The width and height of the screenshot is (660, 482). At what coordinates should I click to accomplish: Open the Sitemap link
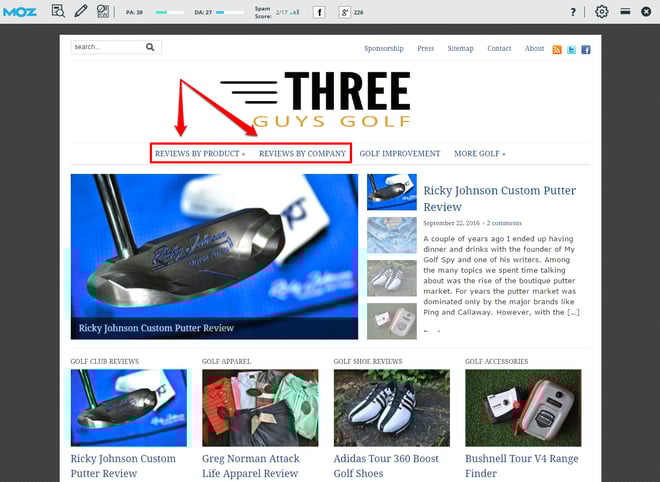(x=460, y=48)
